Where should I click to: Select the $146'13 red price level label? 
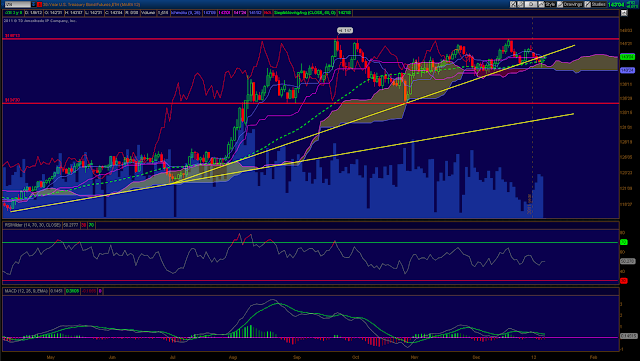[12, 36]
